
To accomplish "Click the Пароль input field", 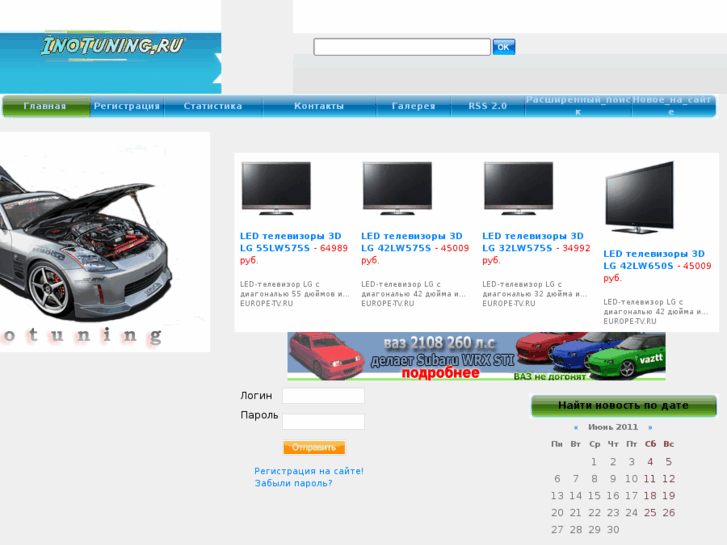I will [x=323, y=422].
